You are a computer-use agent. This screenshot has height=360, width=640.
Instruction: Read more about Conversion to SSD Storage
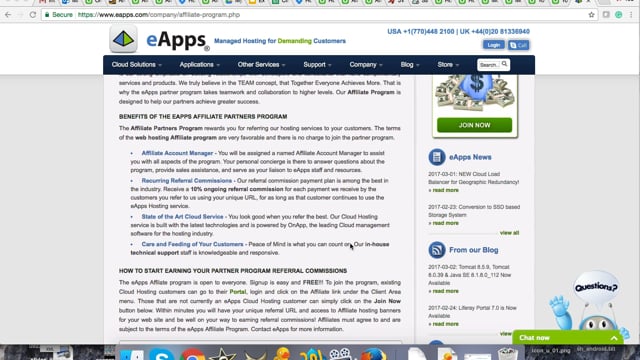[444, 223]
